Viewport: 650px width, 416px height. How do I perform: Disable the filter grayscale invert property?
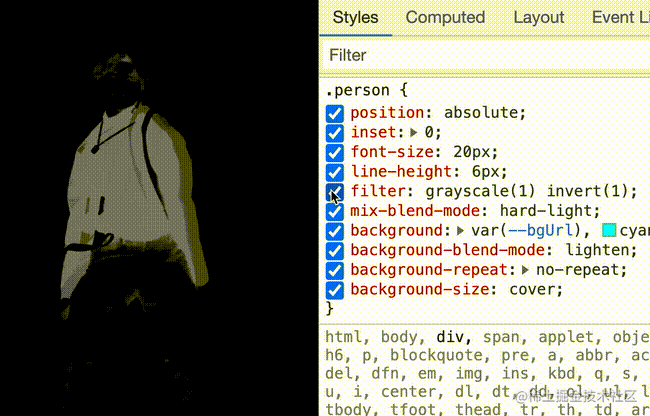[x=334, y=192]
